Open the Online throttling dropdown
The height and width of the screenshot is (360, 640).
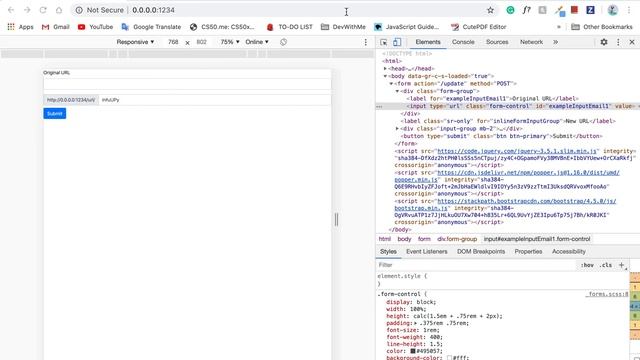pos(257,42)
